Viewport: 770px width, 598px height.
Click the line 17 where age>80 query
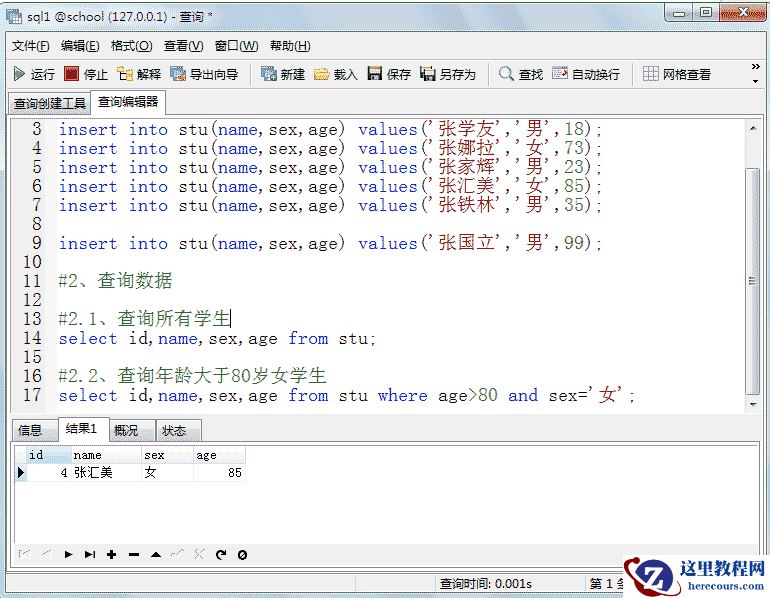[x=346, y=395]
